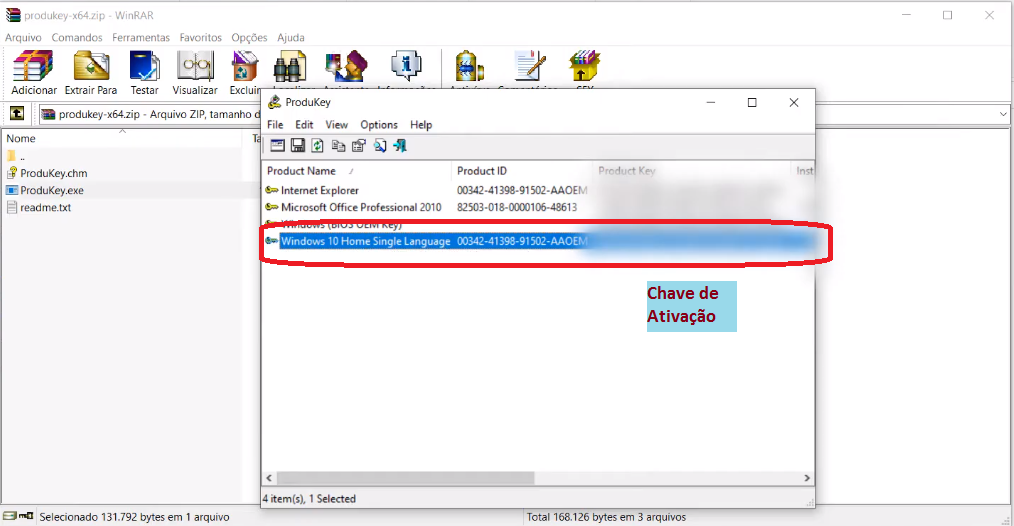Click the drive icon in WinRAR status bar

tap(10, 516)
